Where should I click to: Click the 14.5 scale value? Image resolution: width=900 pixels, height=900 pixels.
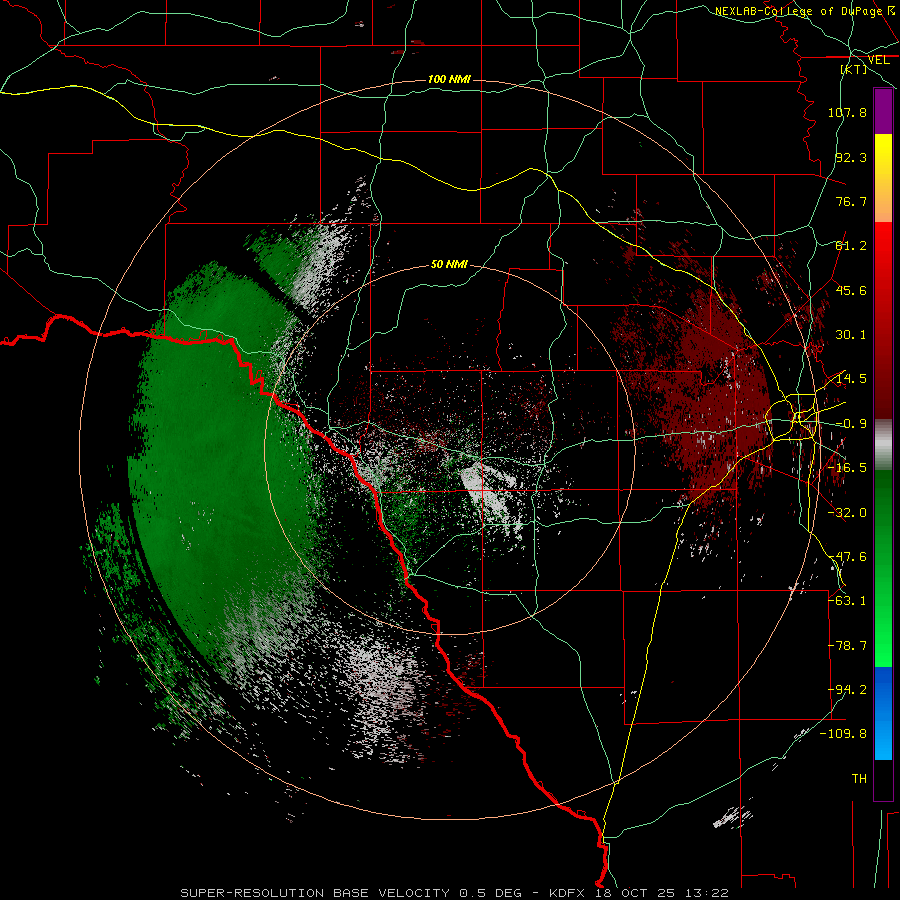pyautogui.click(x=851, y=379)
